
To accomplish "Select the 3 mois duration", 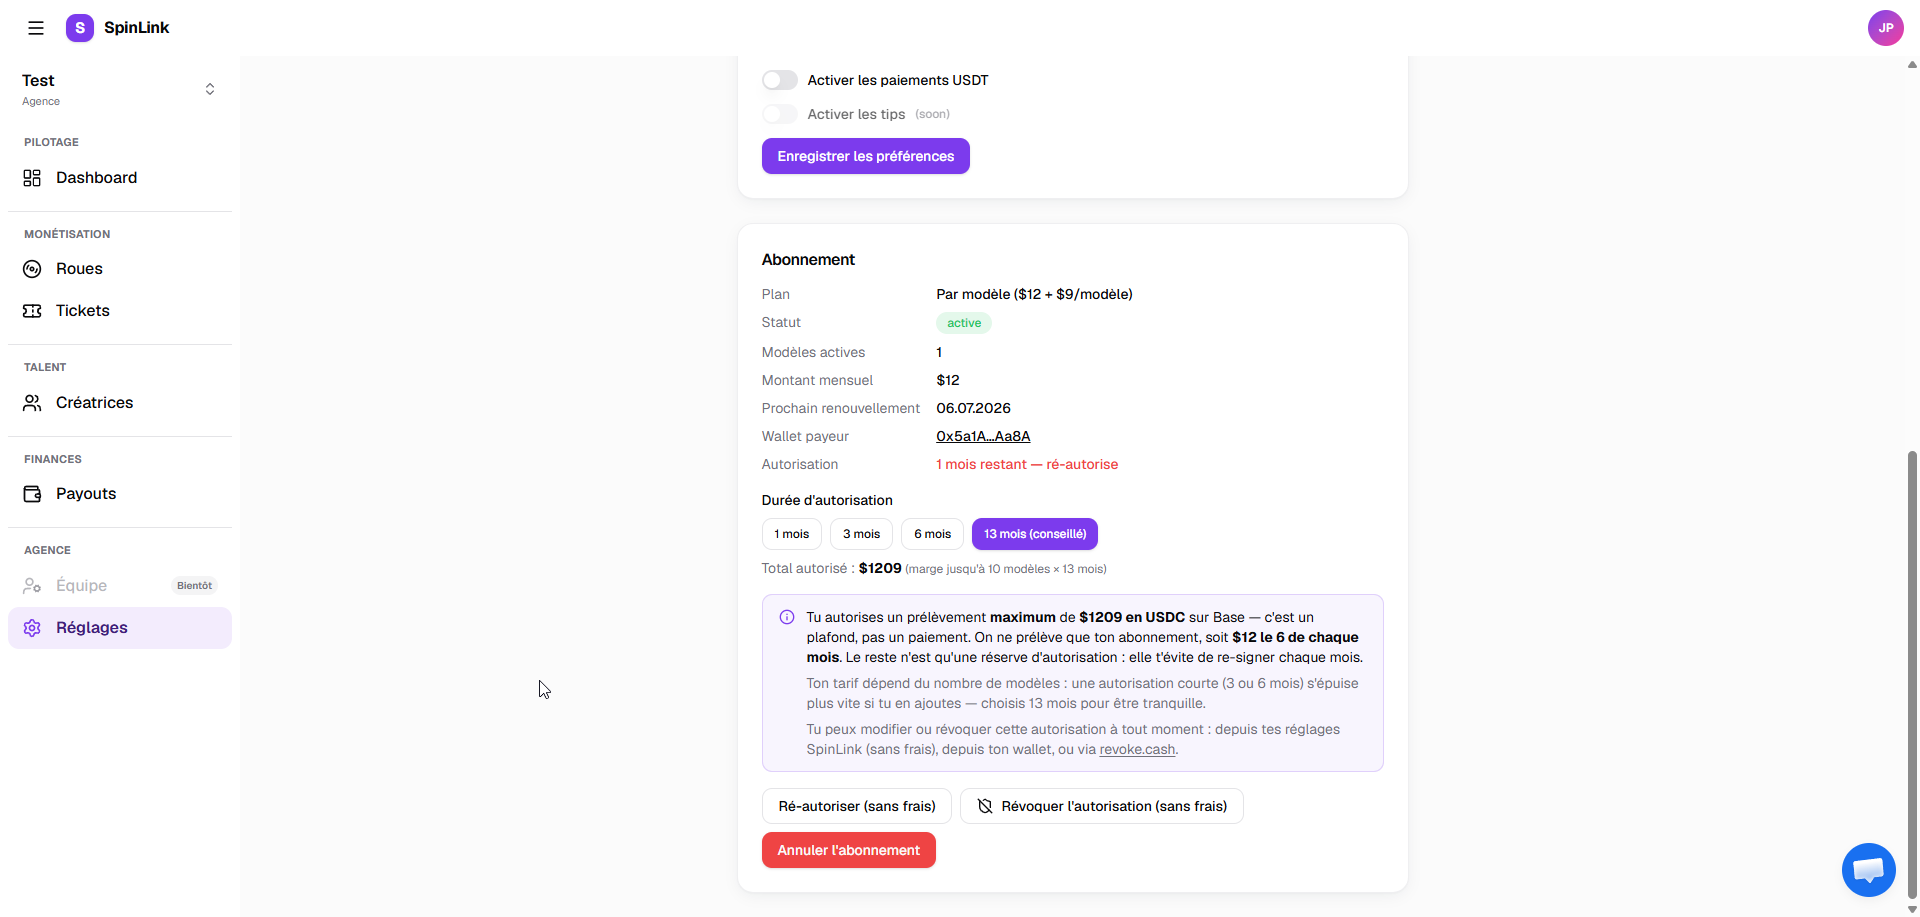I will [x=861, y=534].
